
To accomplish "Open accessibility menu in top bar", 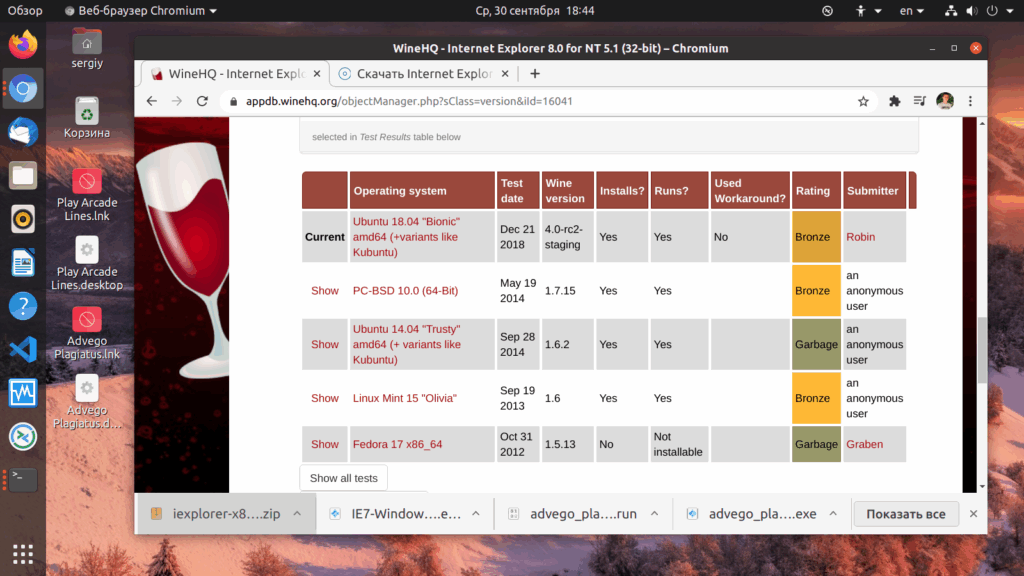I will [868, 10].
